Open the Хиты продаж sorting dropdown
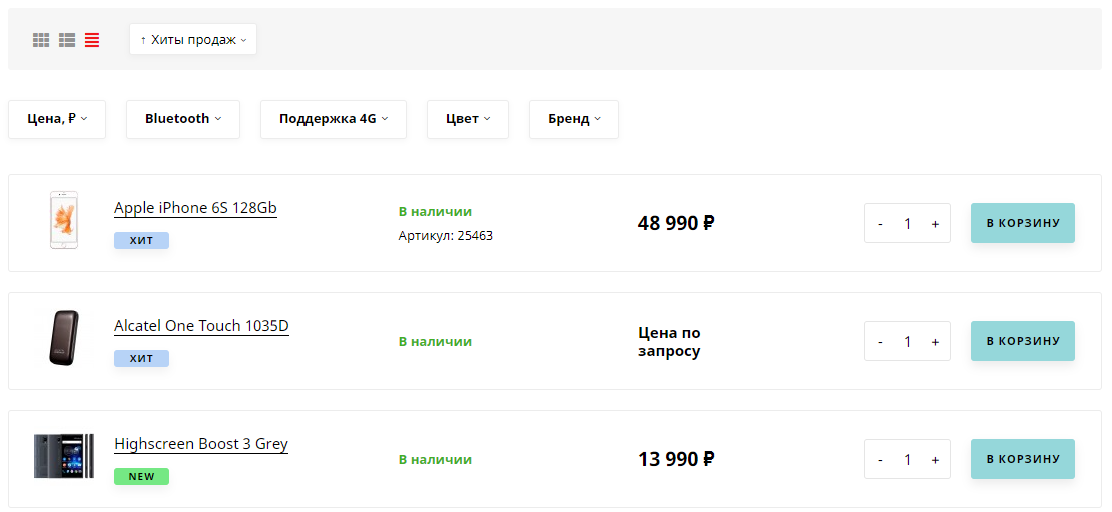Image resolution: width=1112 pixels, height=512 pixels. pyautogui.click(x=193, y=40)
